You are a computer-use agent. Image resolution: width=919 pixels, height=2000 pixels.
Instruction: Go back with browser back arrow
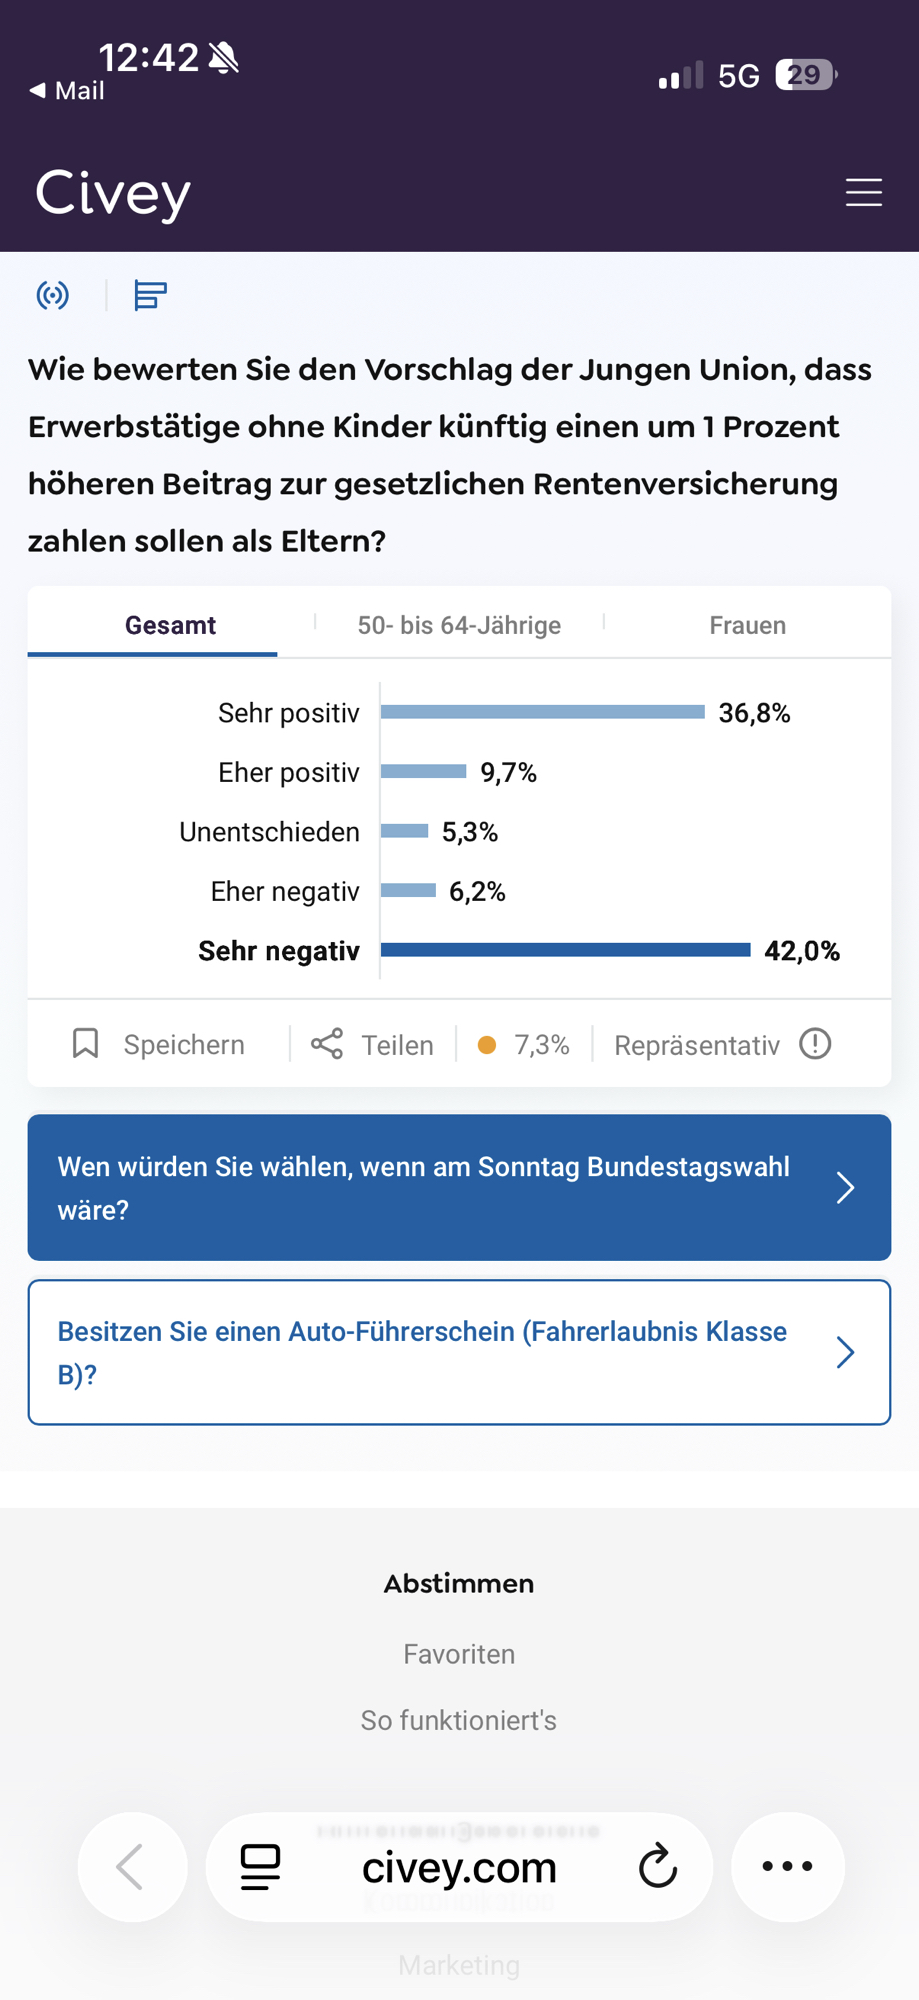[131, 1866]
